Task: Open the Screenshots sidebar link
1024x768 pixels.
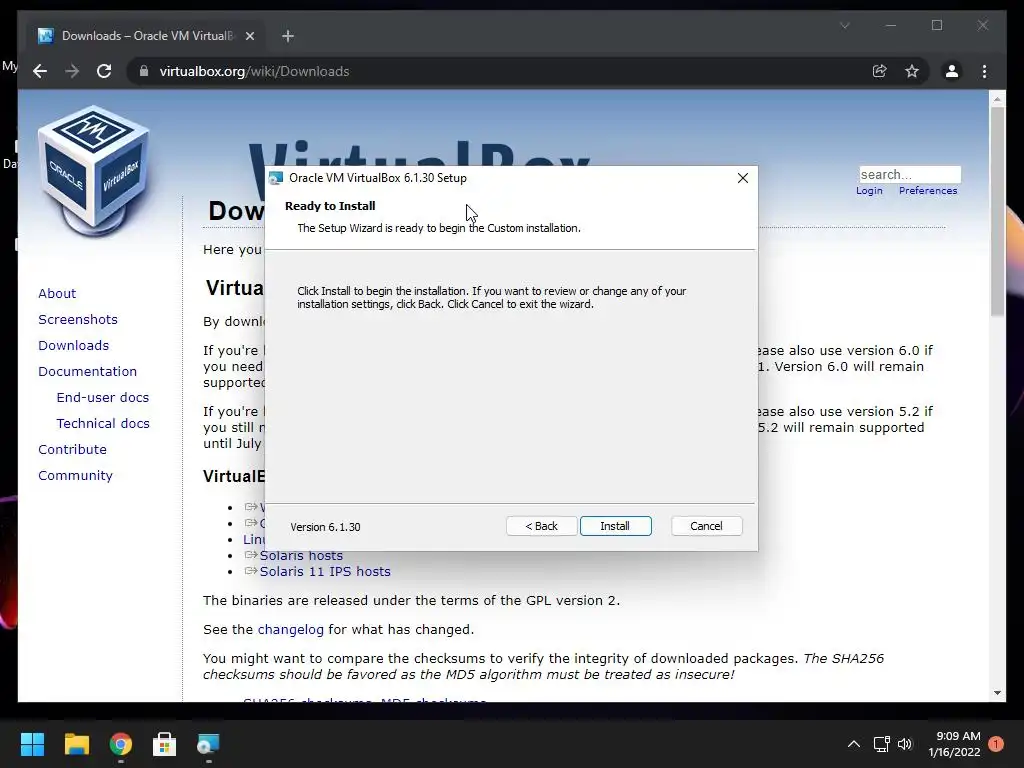Action: pos(78,319)
